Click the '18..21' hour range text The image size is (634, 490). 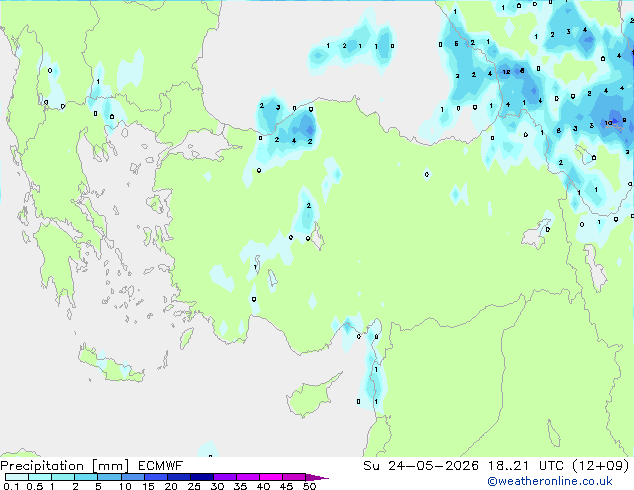click(508, 466)
